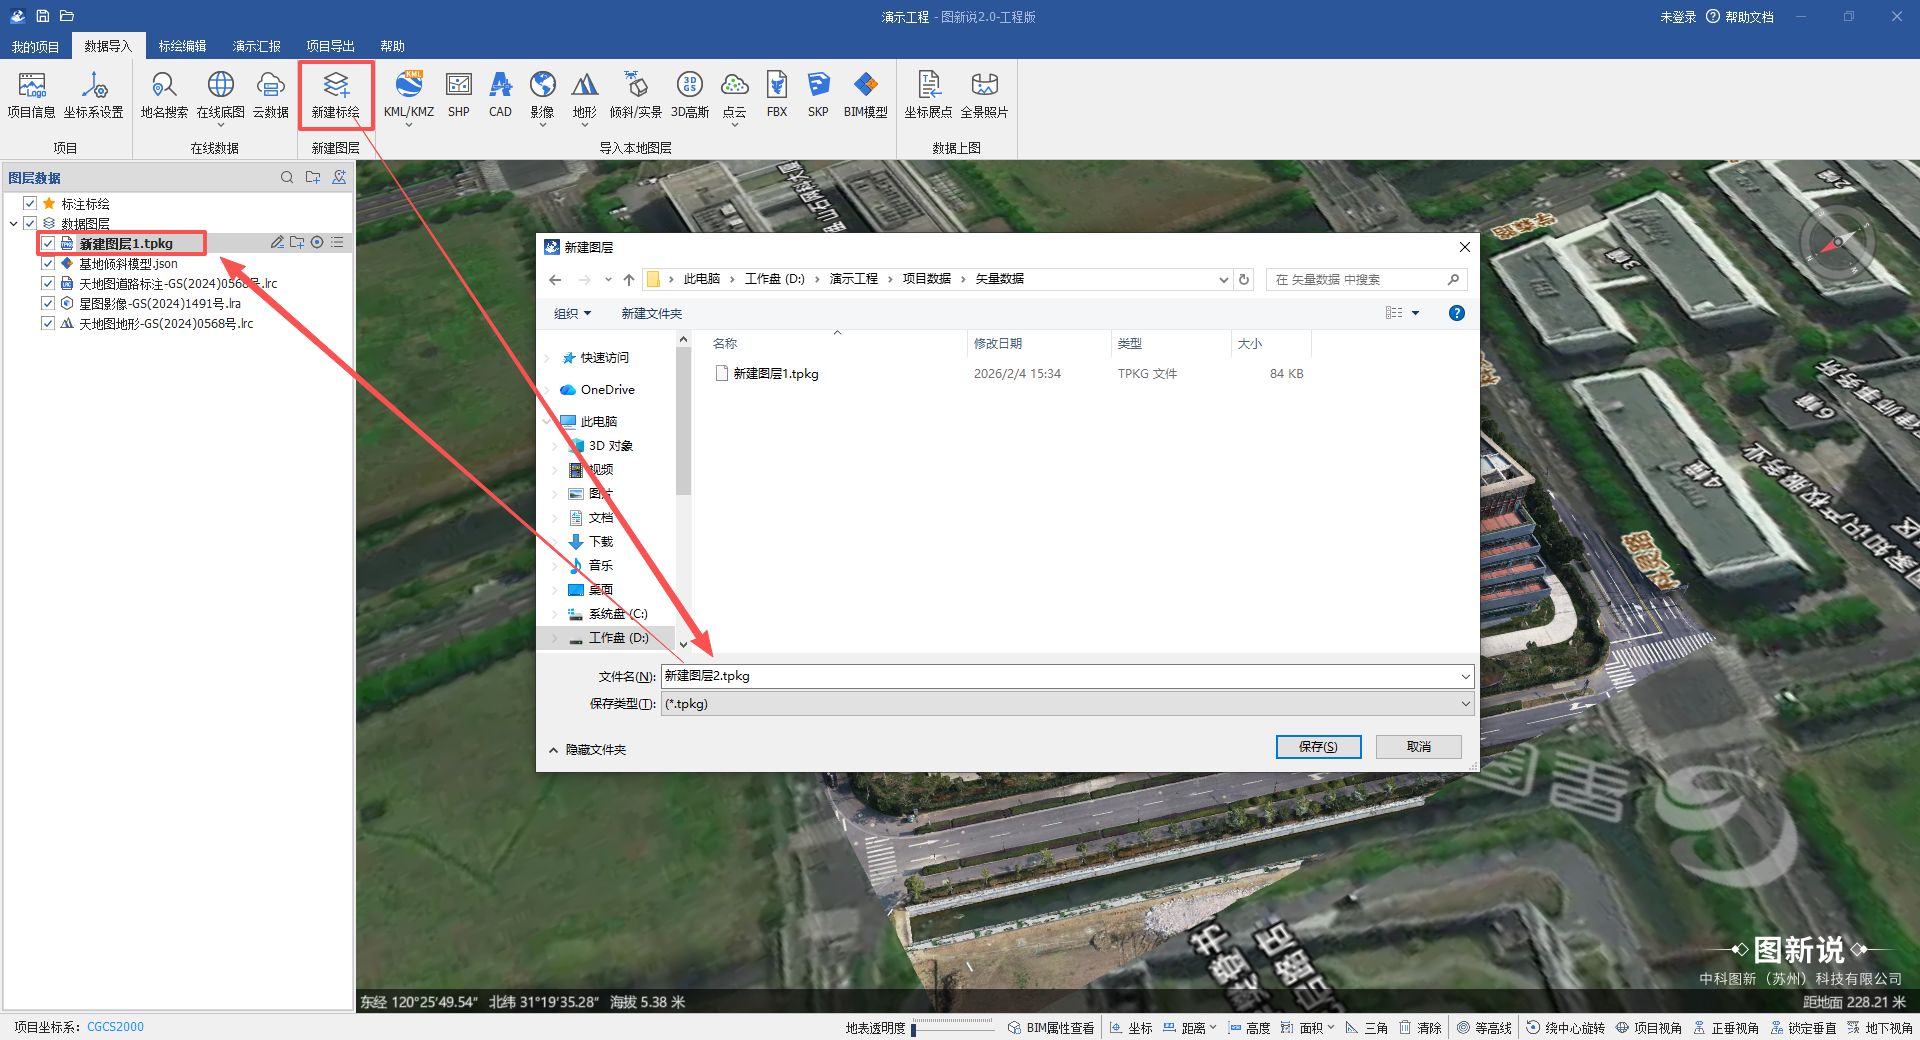Collapse the 数据图层 tree group
The width and height of the screenshot is (1920, 1040).
14,223
